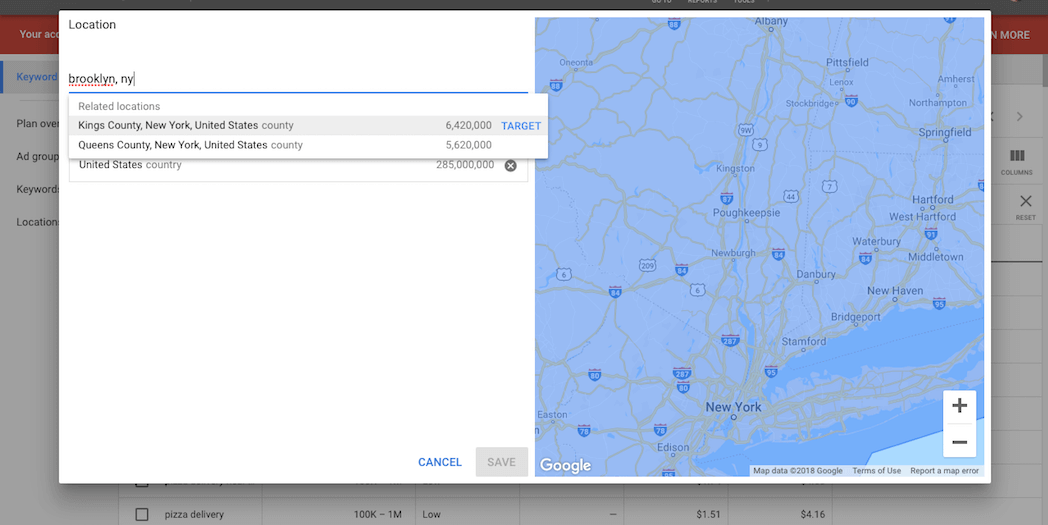Click the United States country row
Image resolution: width=1048 pixels, height=525 pixels.
point(298,165)
